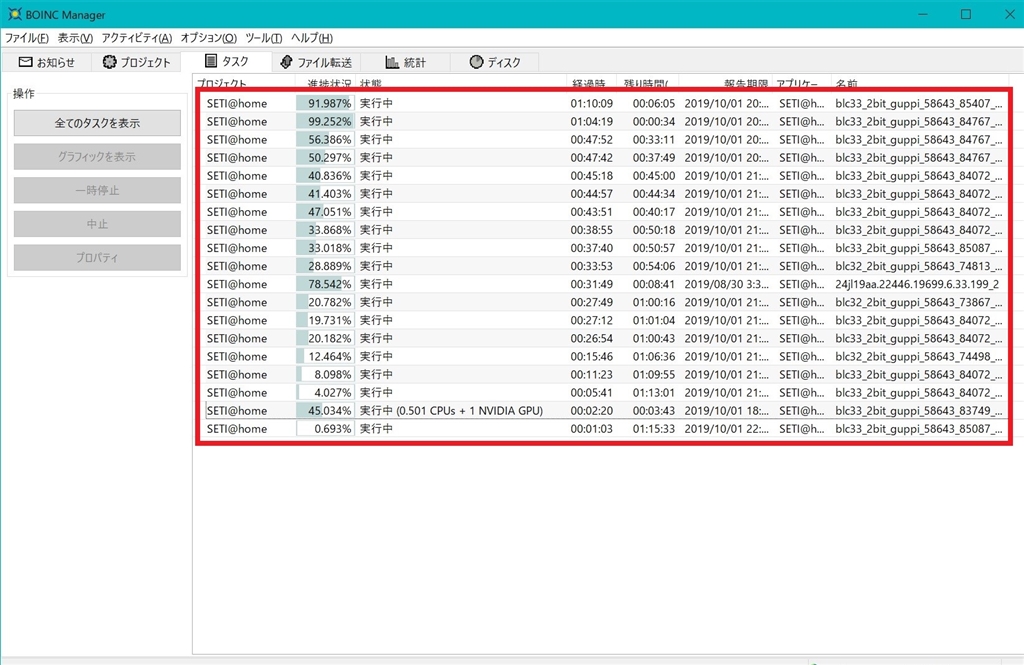Click the プロパティ button
1024x665 pixels.
[x=97, y=257]
